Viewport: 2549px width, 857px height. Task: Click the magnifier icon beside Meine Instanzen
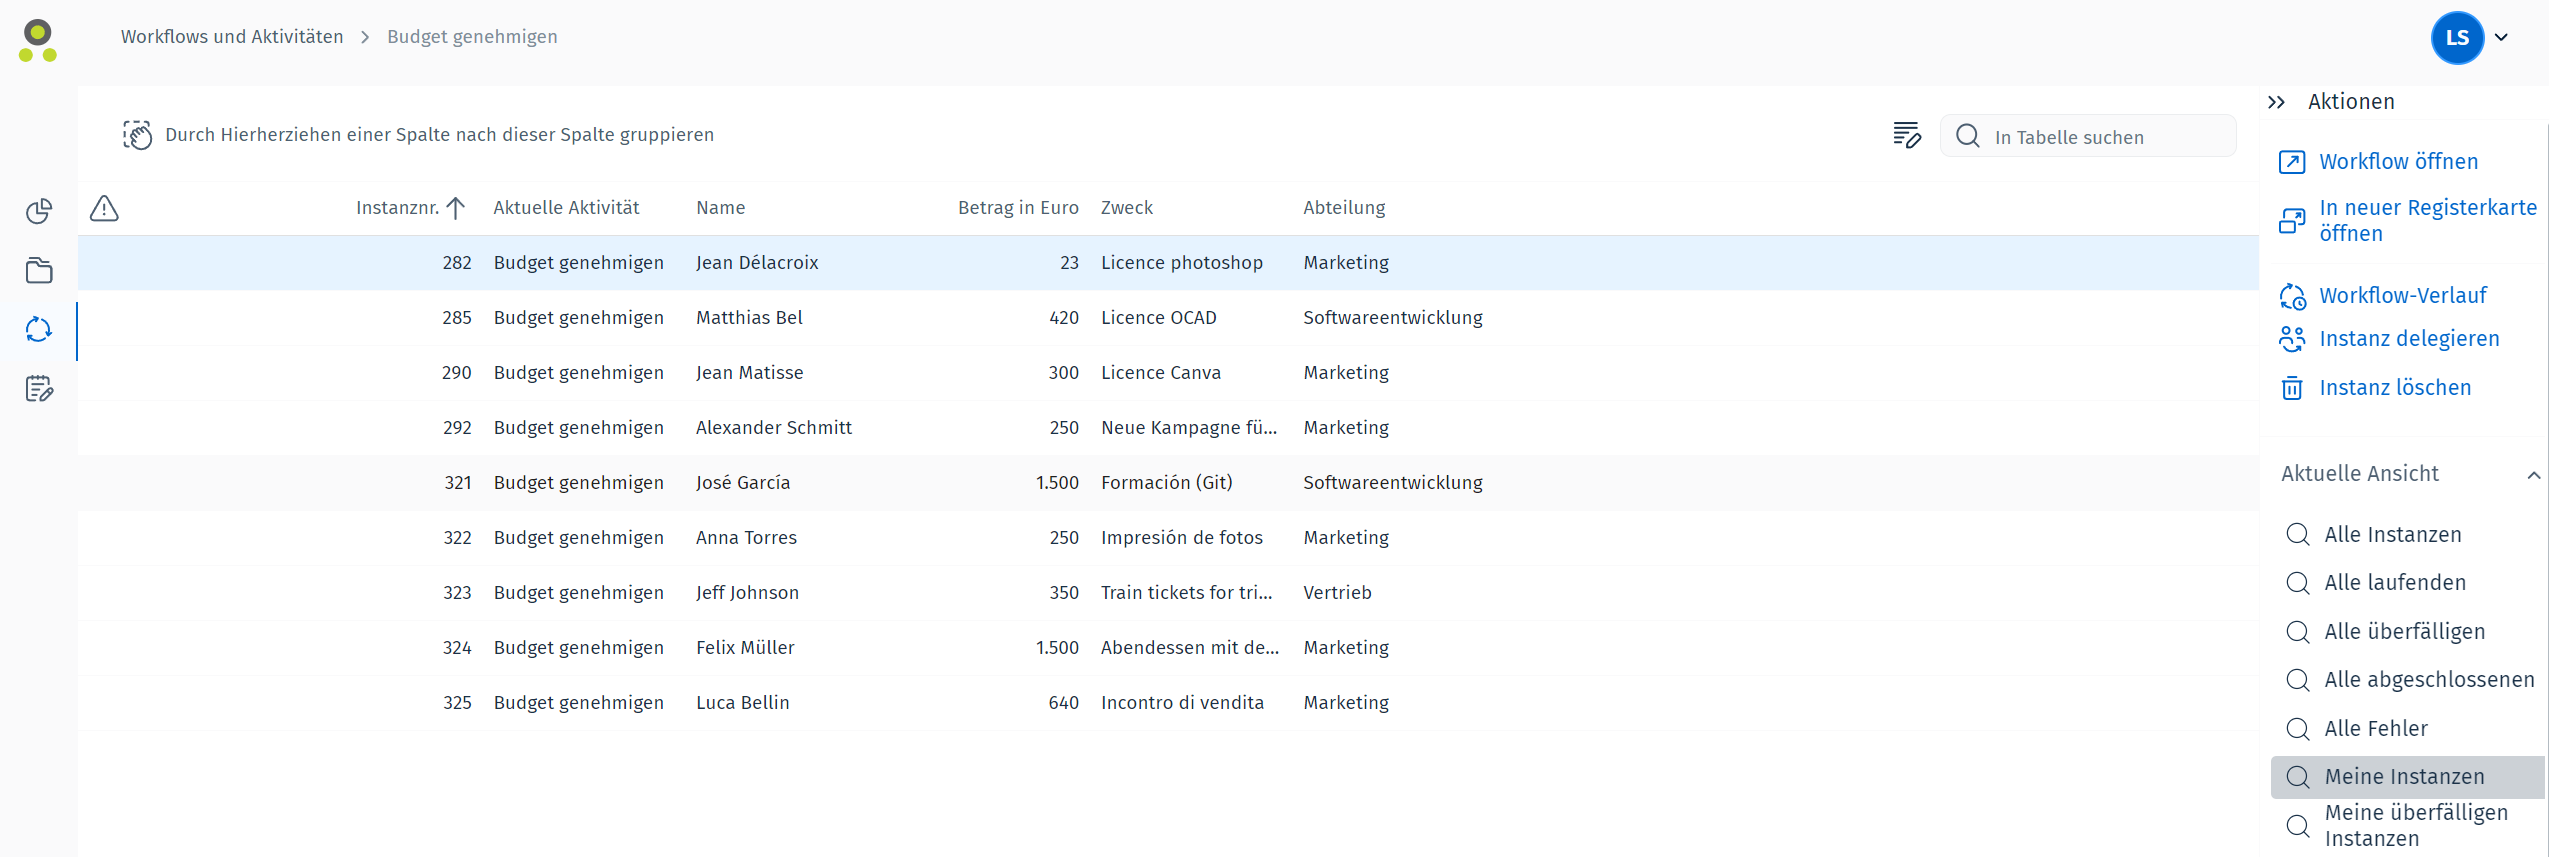[x=2297, y=777]
